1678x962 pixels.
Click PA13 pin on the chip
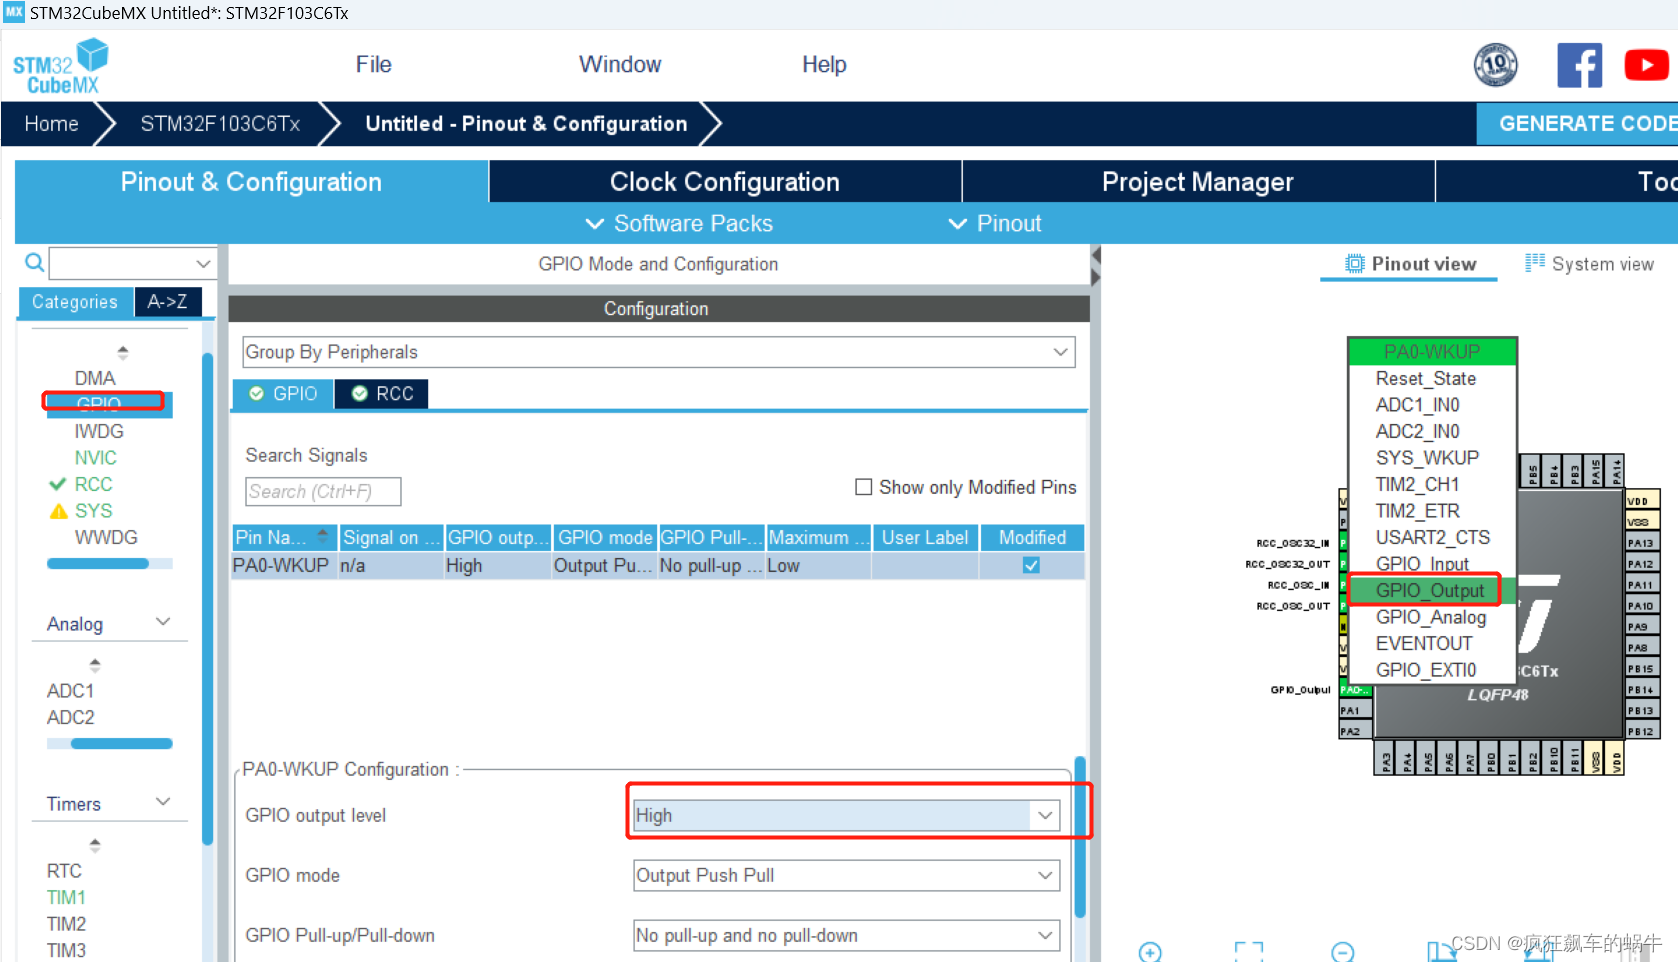(1642, 543)
